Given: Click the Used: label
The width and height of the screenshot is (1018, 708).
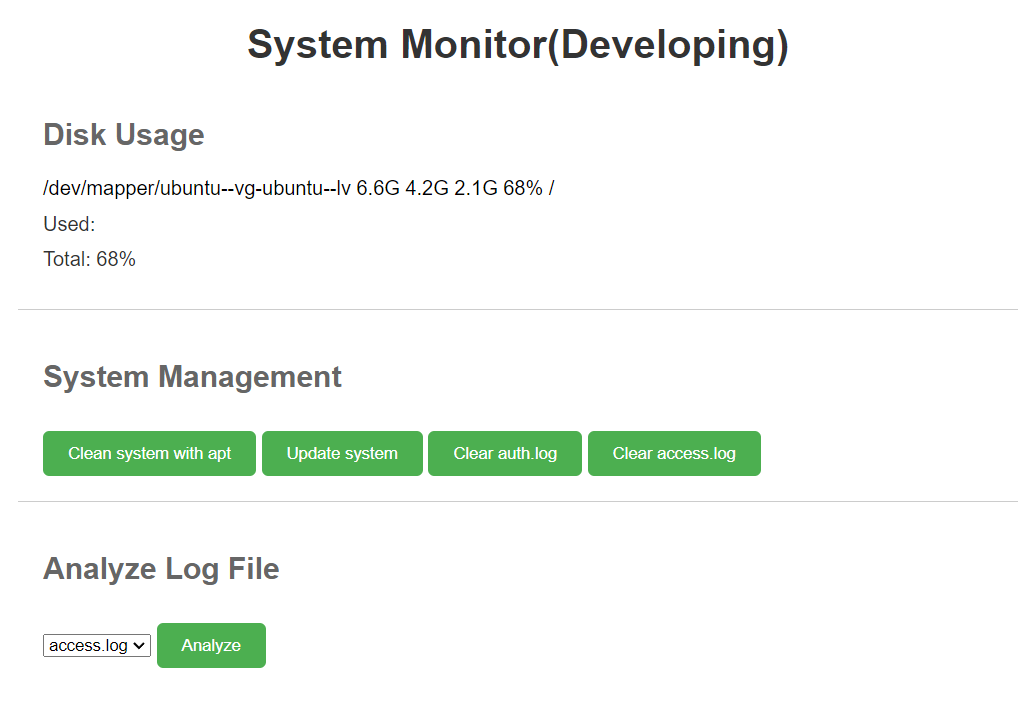Looking at the screenshot, I should pyautogui.click(x=69, y=224).
